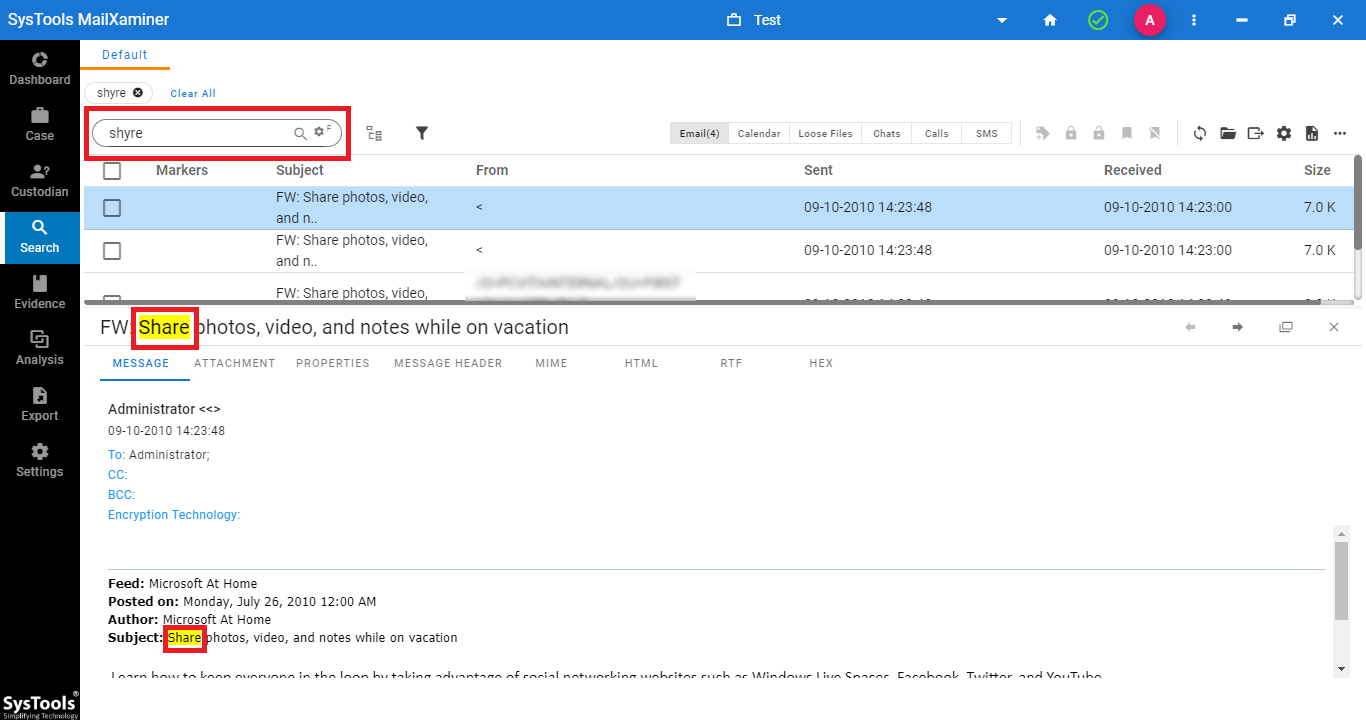Screen dimensions: 1366x720
Task: Open the filter funnel icon
Action: coord(422,133)
